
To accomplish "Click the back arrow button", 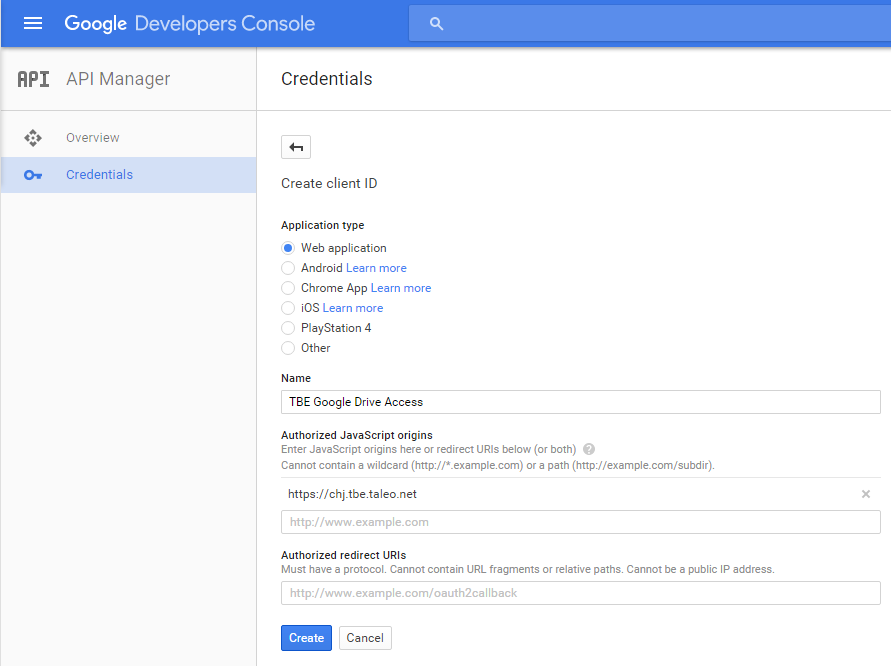I will click(x=295, y=147).
